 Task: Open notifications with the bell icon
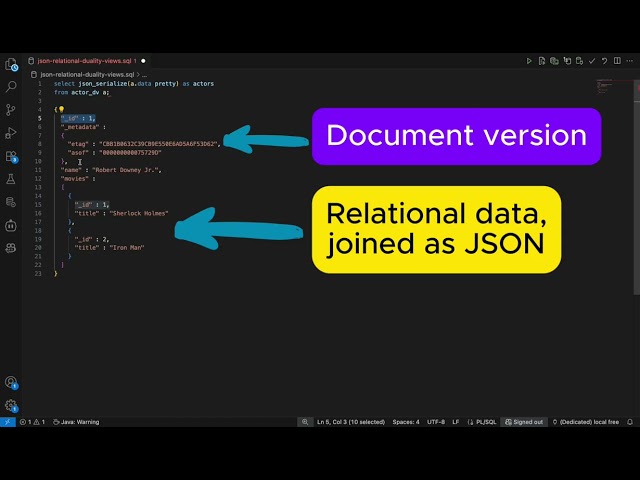[x=630, y=422]
